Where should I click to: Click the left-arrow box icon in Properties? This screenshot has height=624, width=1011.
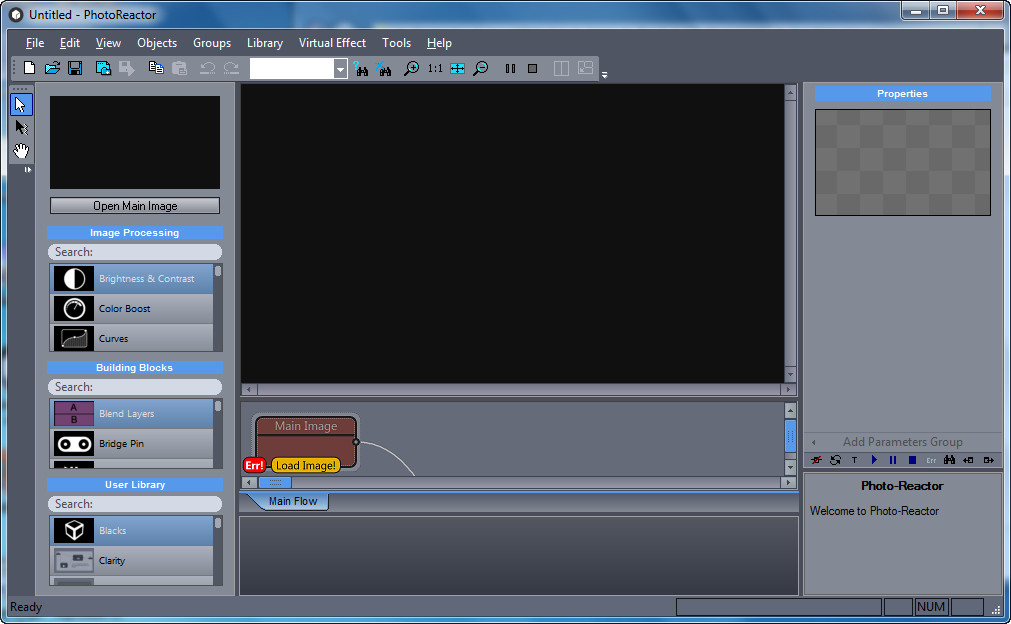pos(968,460)
